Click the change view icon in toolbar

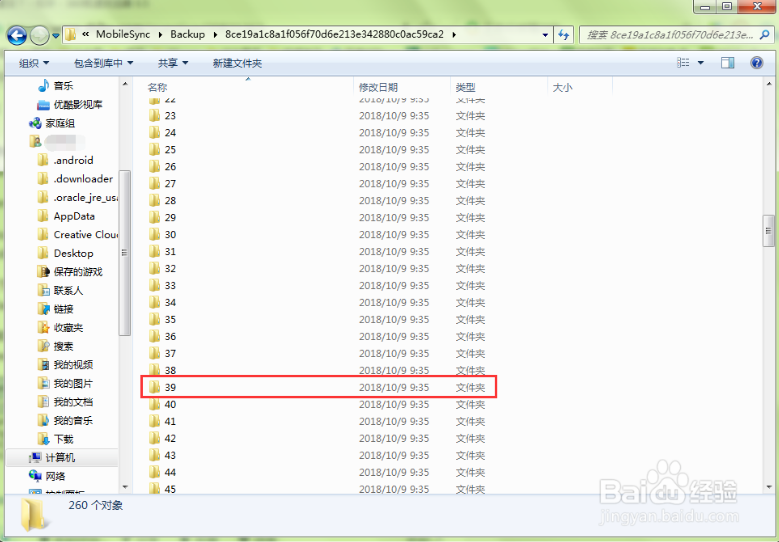click(x=684, y=63)
